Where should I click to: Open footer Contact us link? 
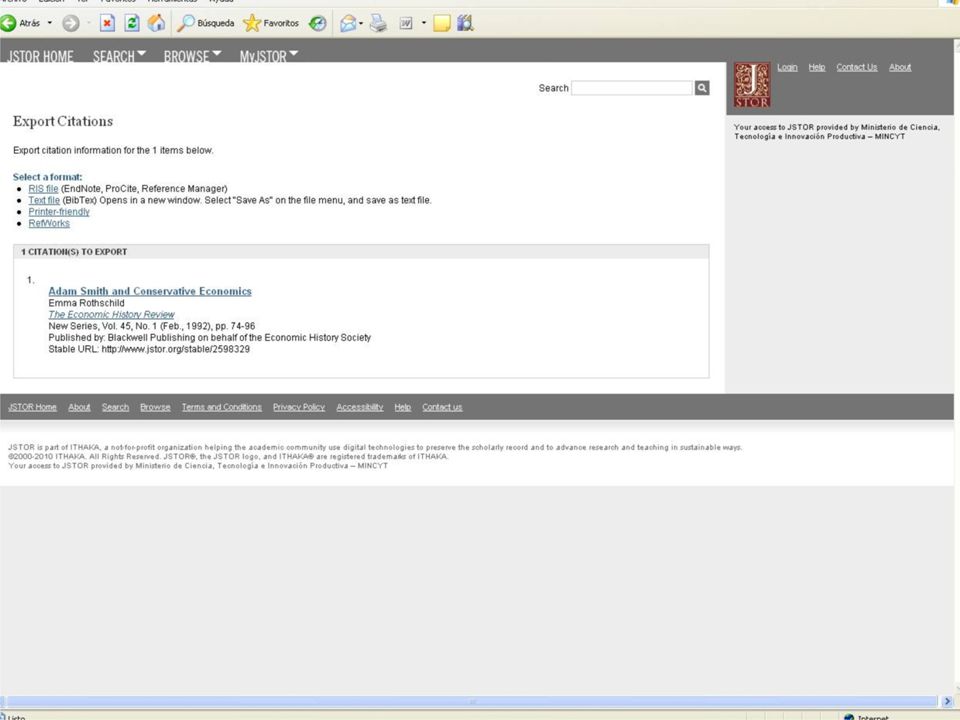tap(442, 407)
